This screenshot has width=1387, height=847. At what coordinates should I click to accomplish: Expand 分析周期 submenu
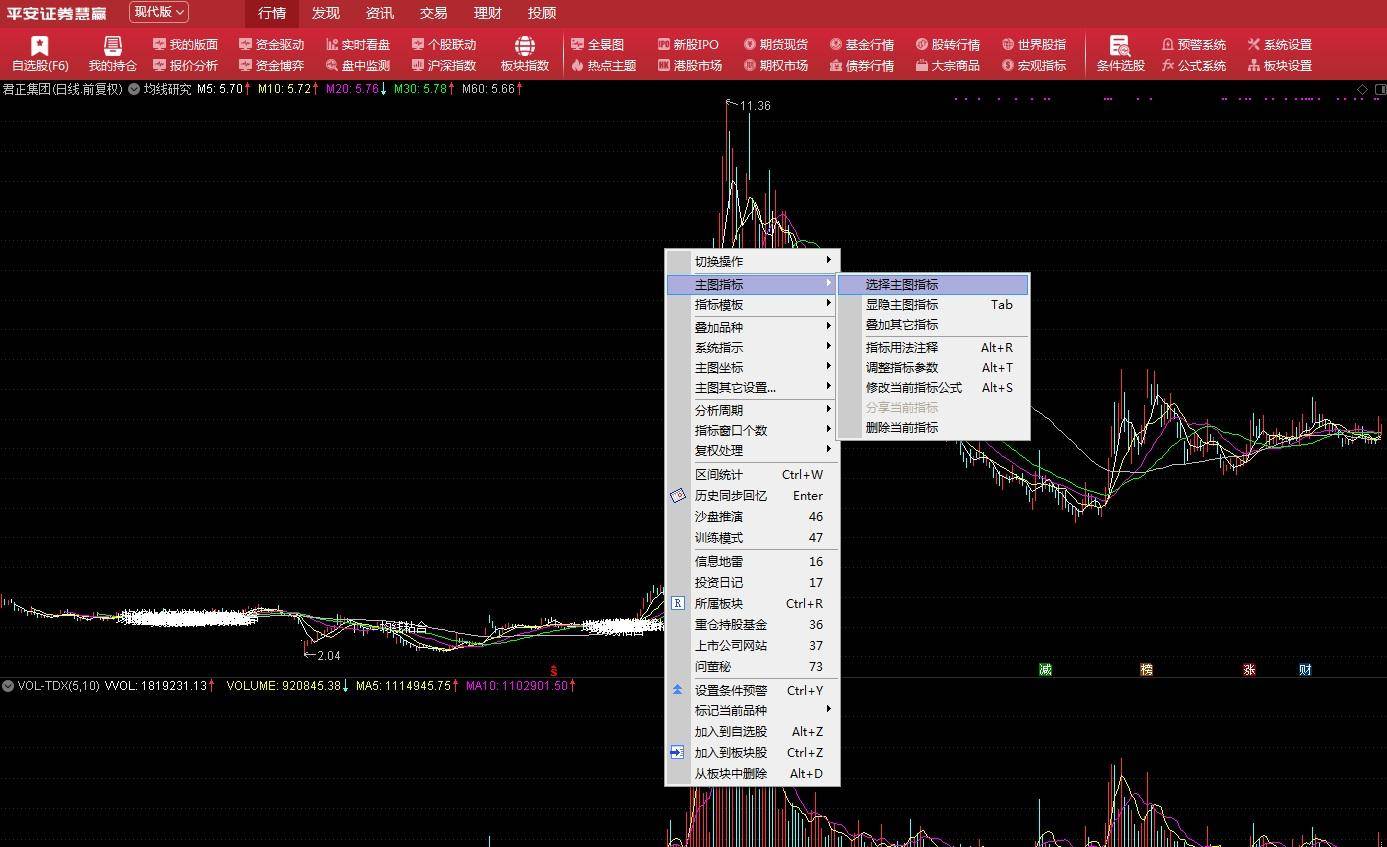pos(752,410)
